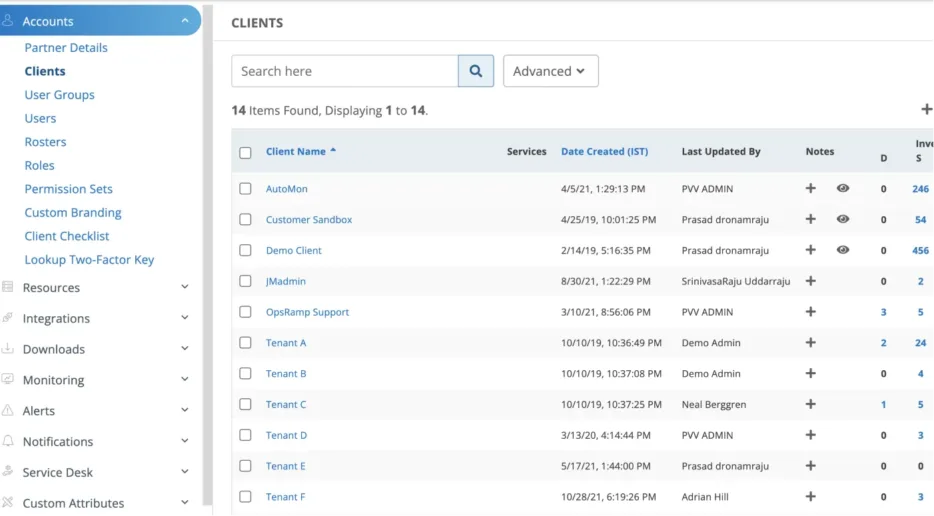
Task: Expand the Custom Attributes section chevron
Action: pos(185,502)
